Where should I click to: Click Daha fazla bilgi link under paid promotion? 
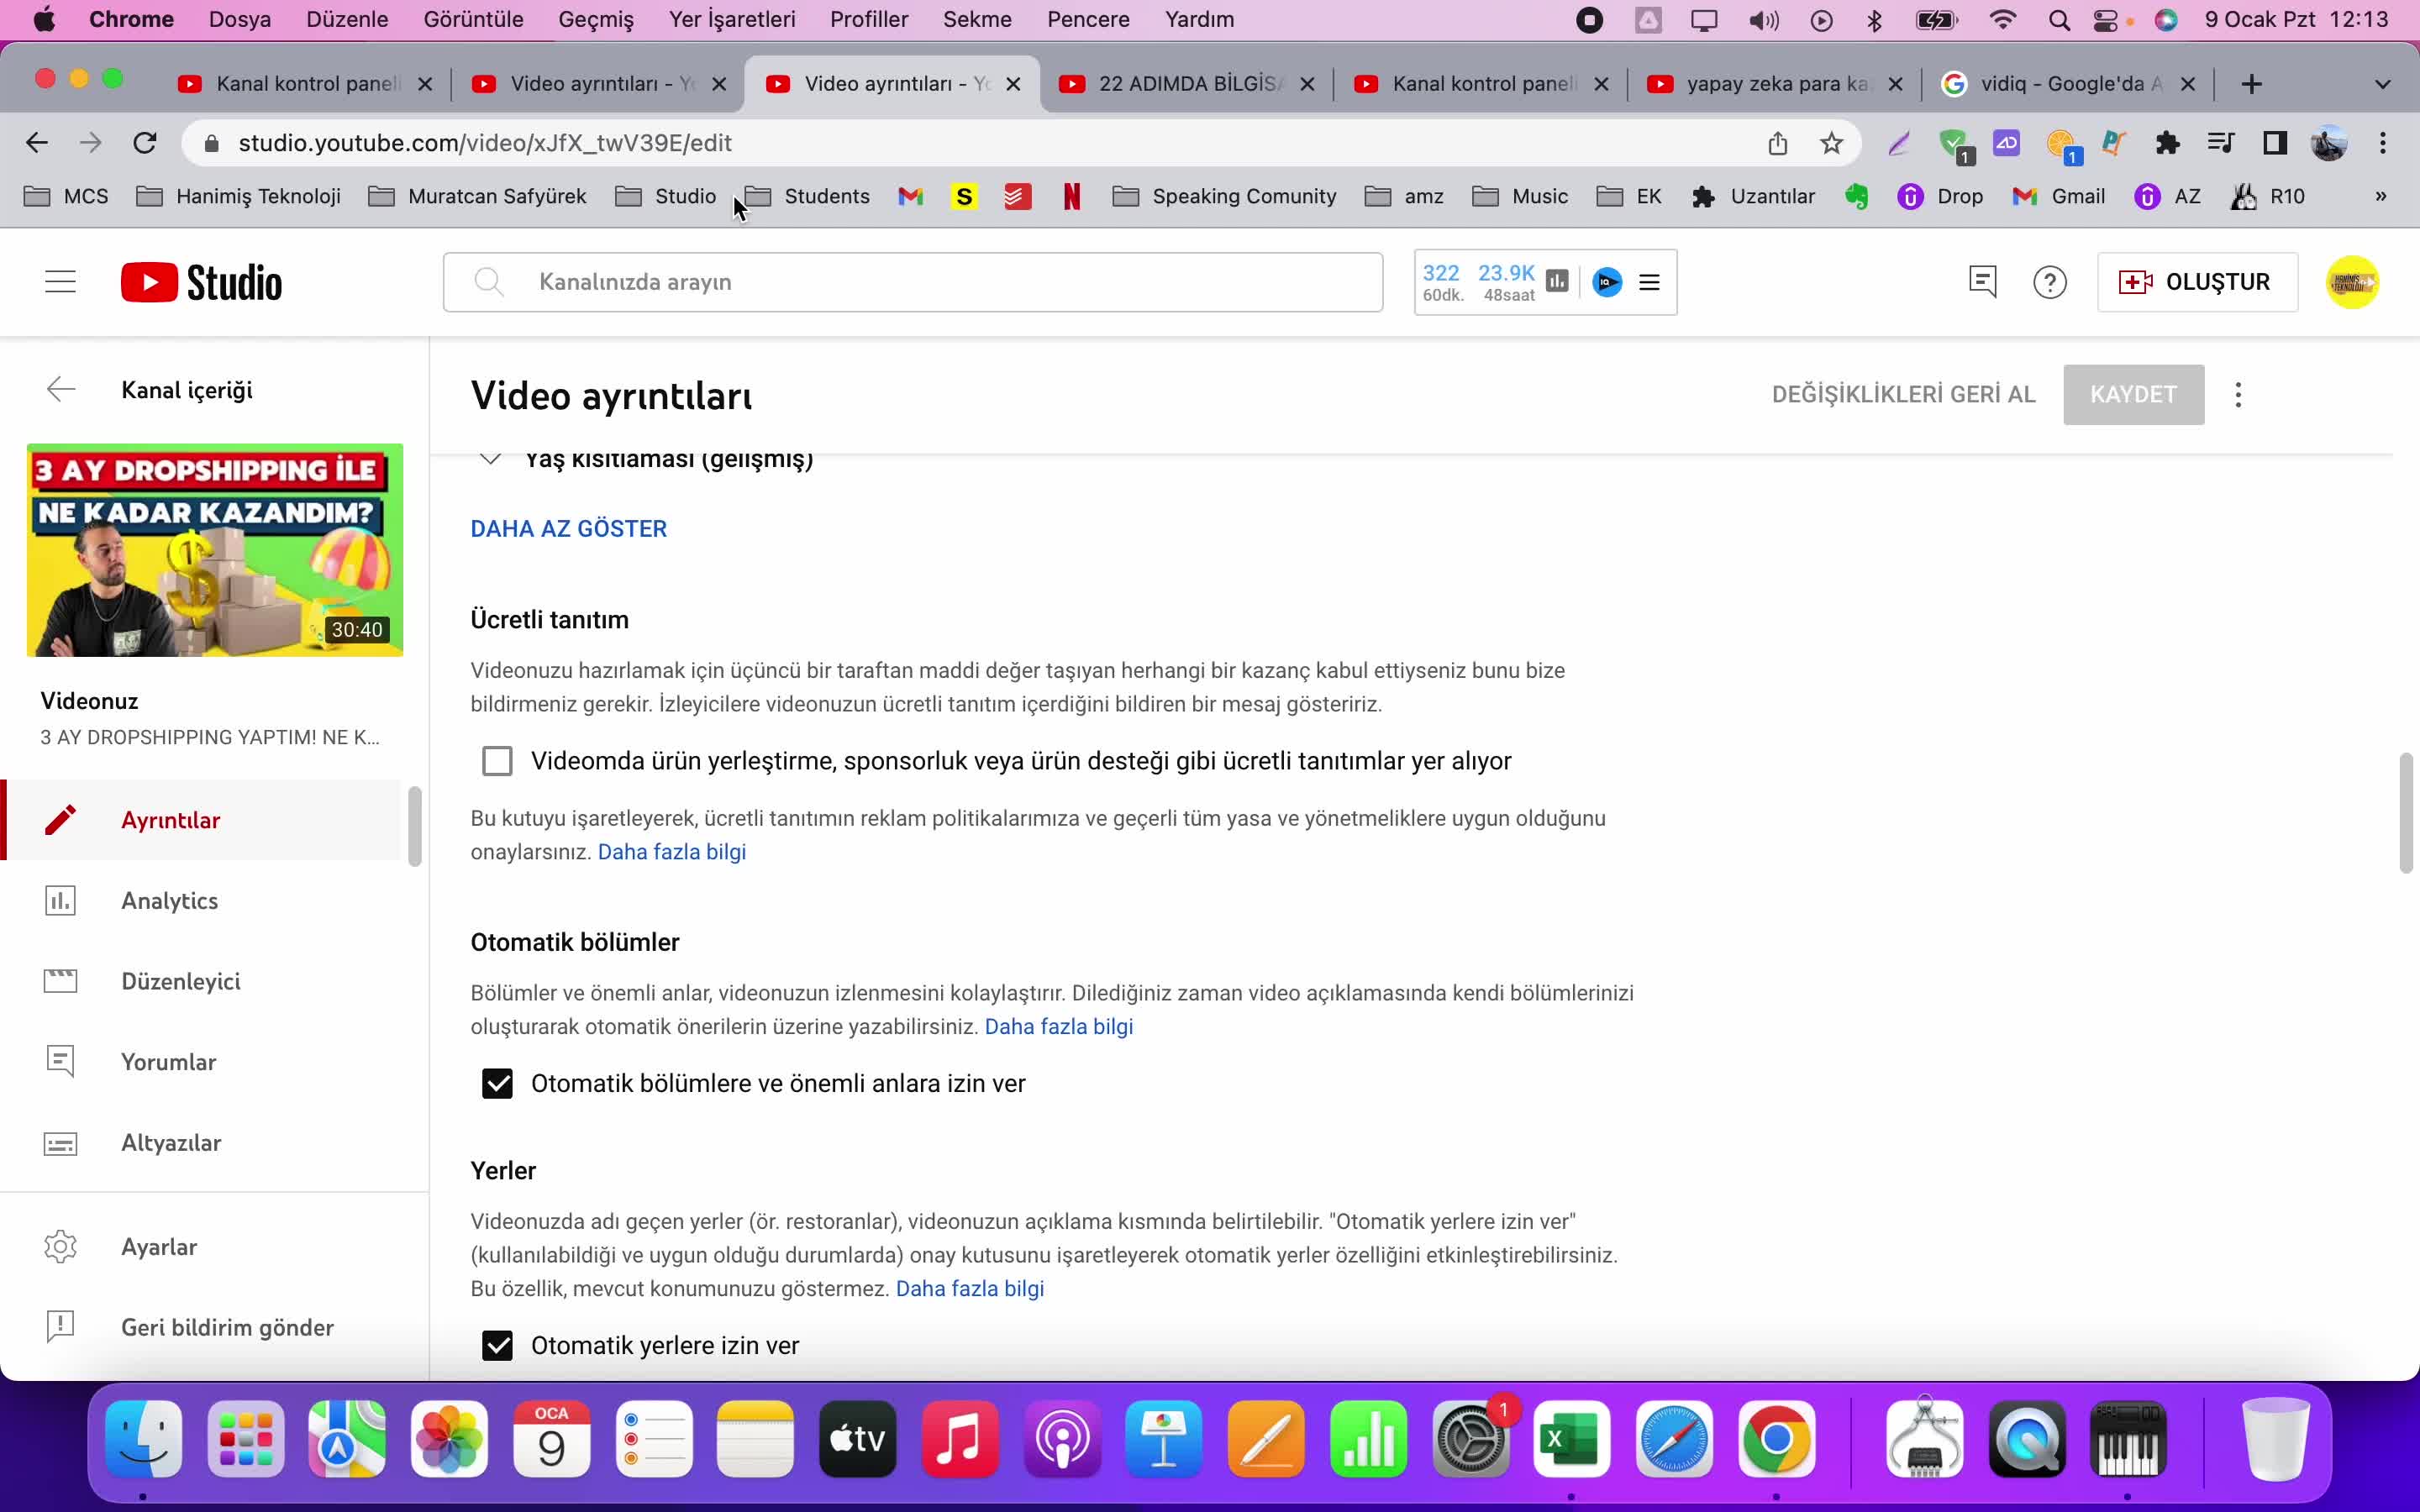pos(671,852)
